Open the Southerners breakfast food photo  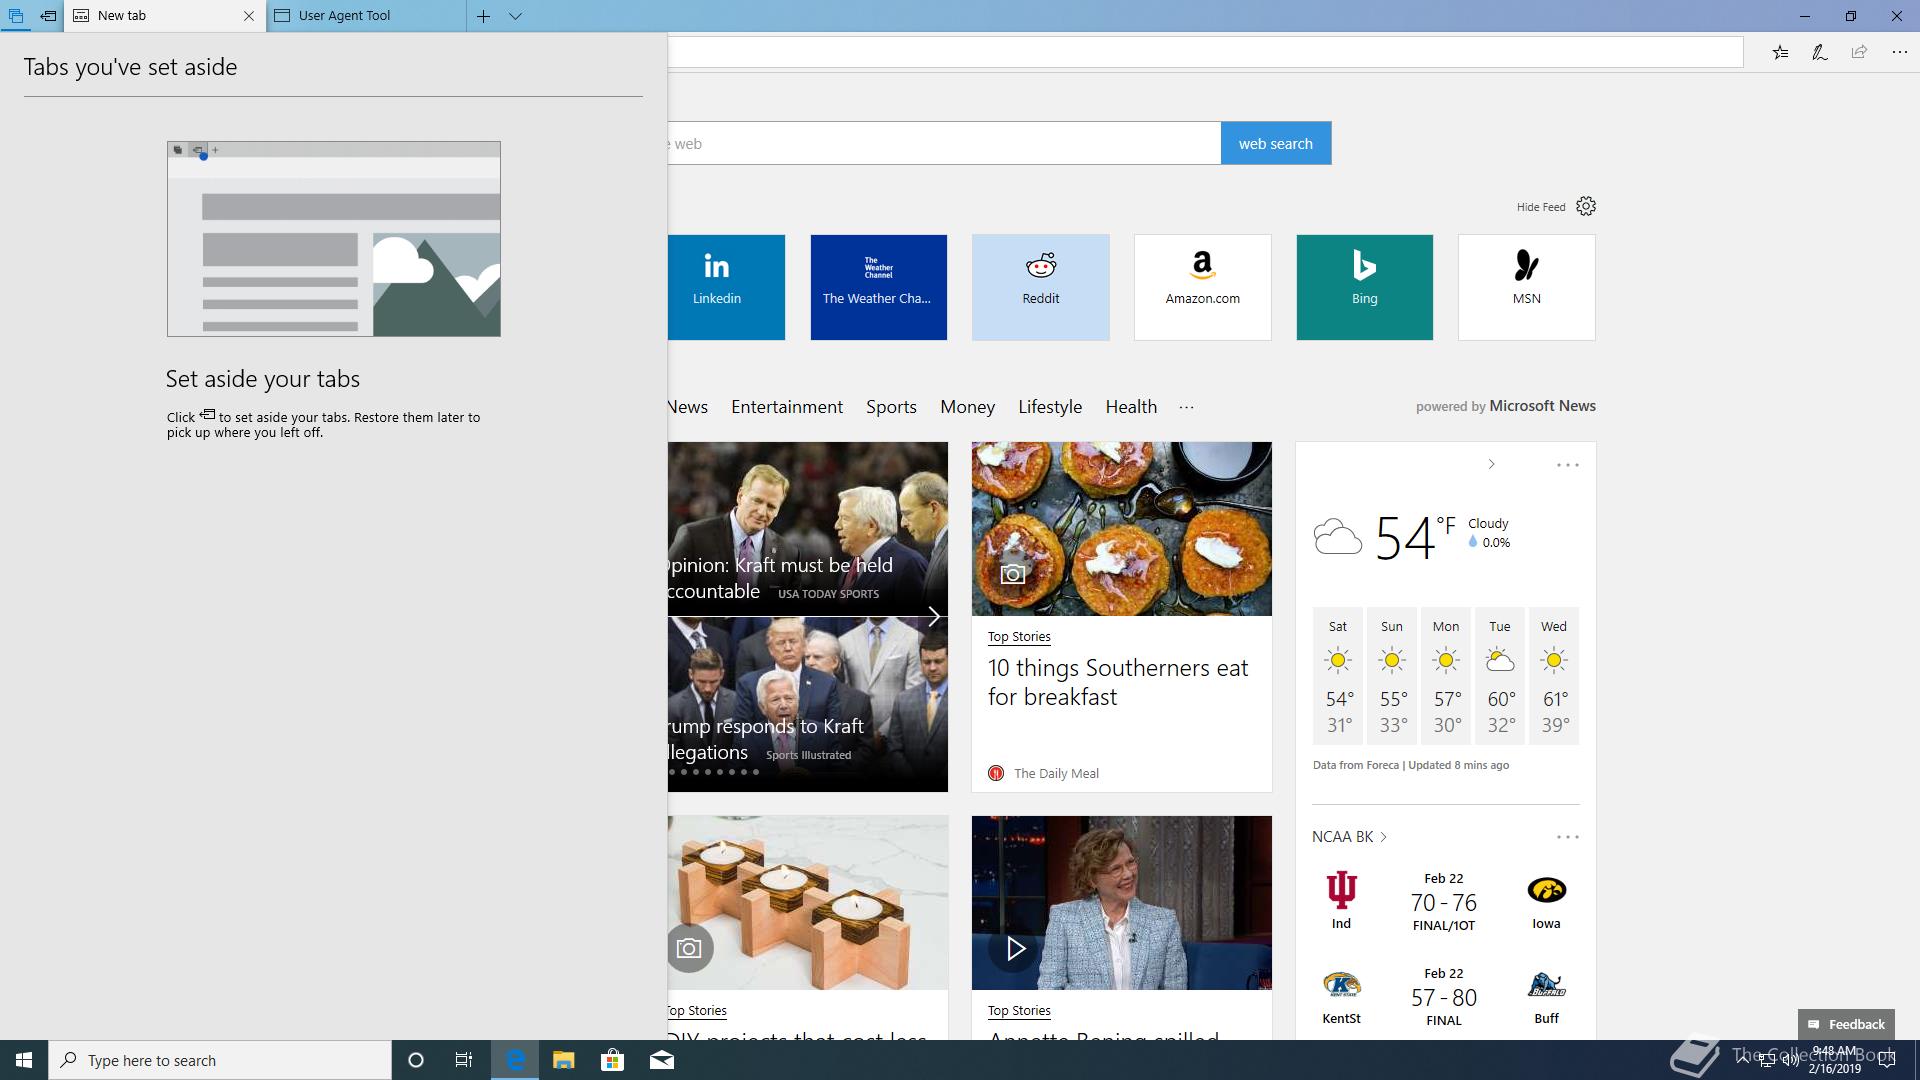click(1121, 528)
